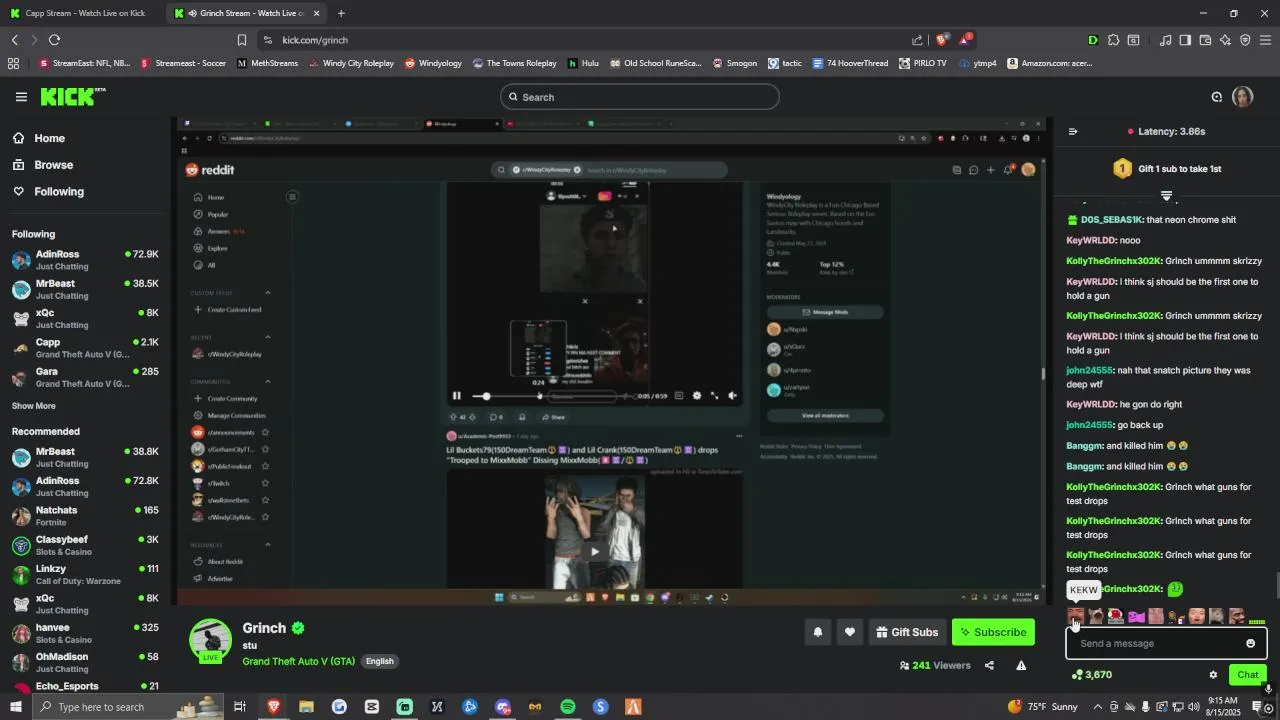Open the Hulu bookmark
The height and width of the screenshot is (720, 1280).
click(x=583, y=63)
